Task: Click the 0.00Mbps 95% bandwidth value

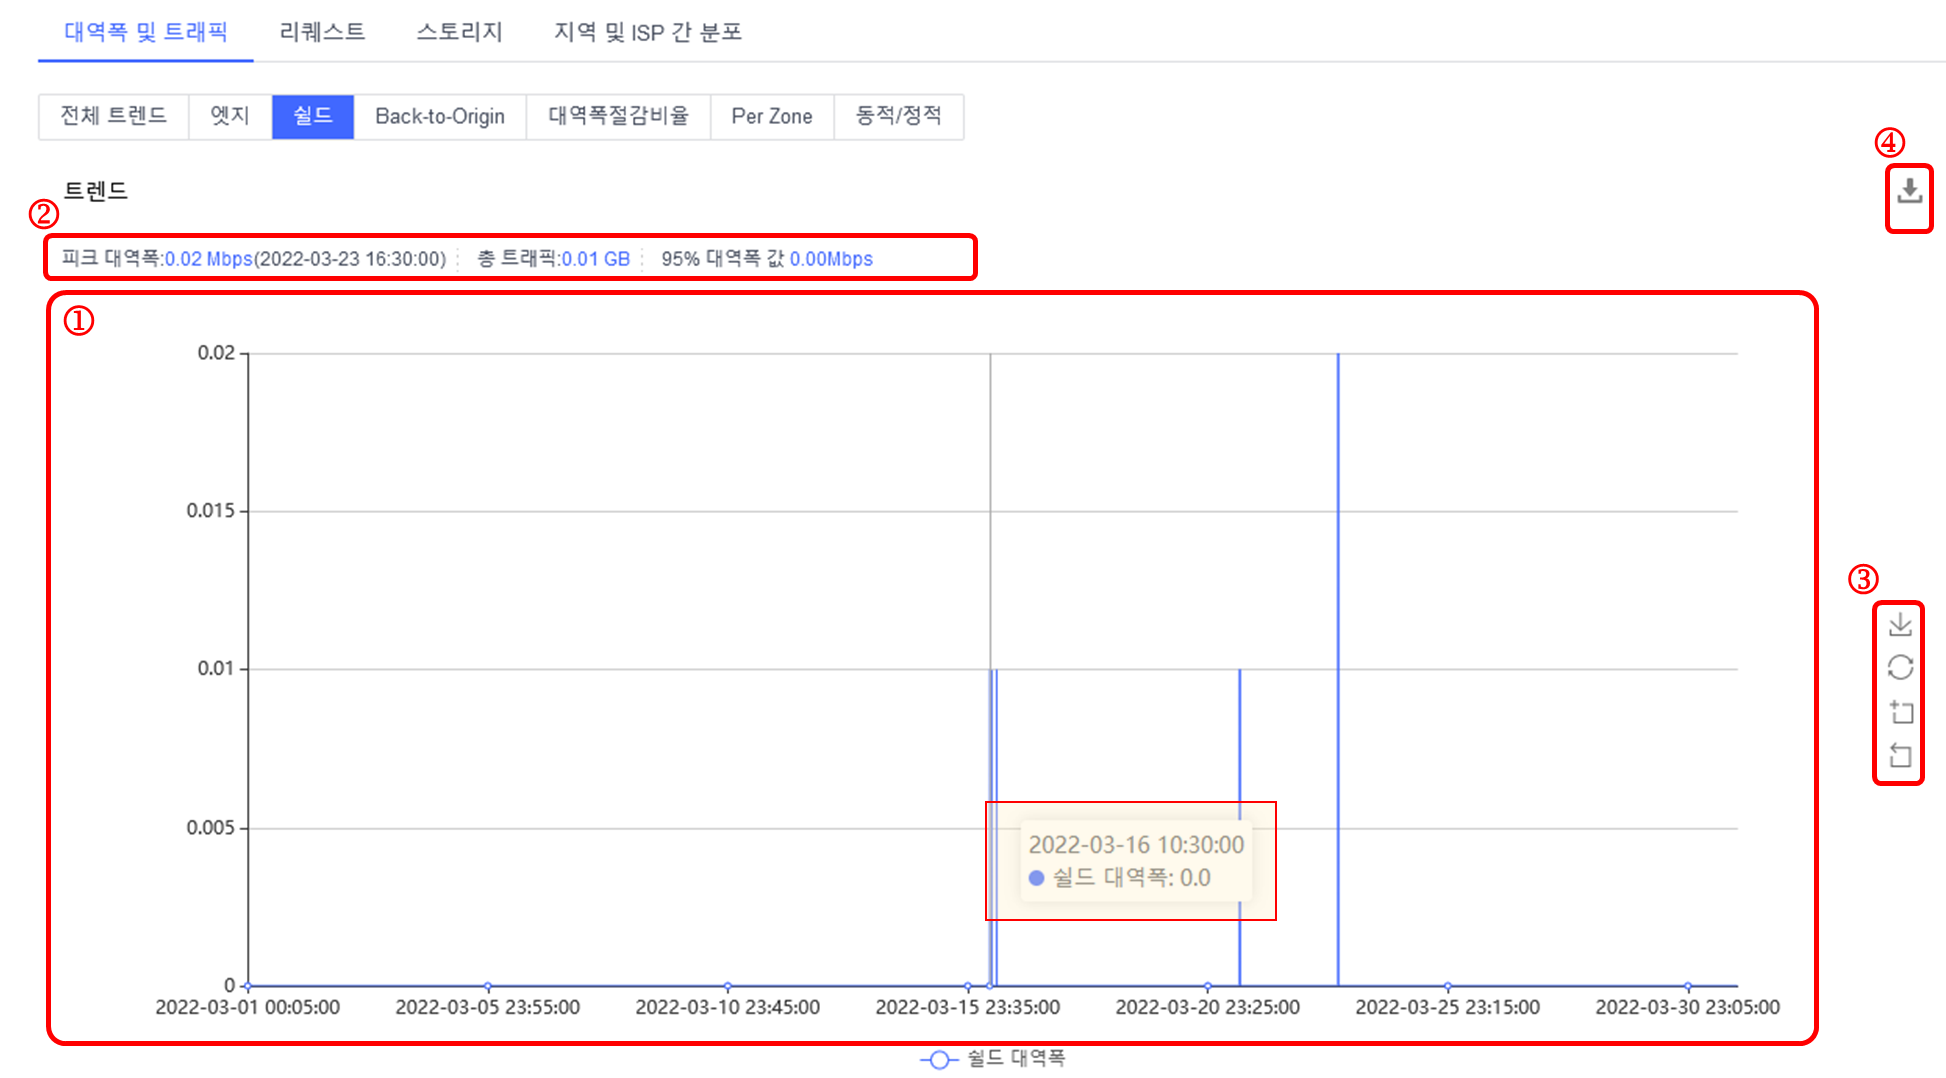Action: (831, 259)
